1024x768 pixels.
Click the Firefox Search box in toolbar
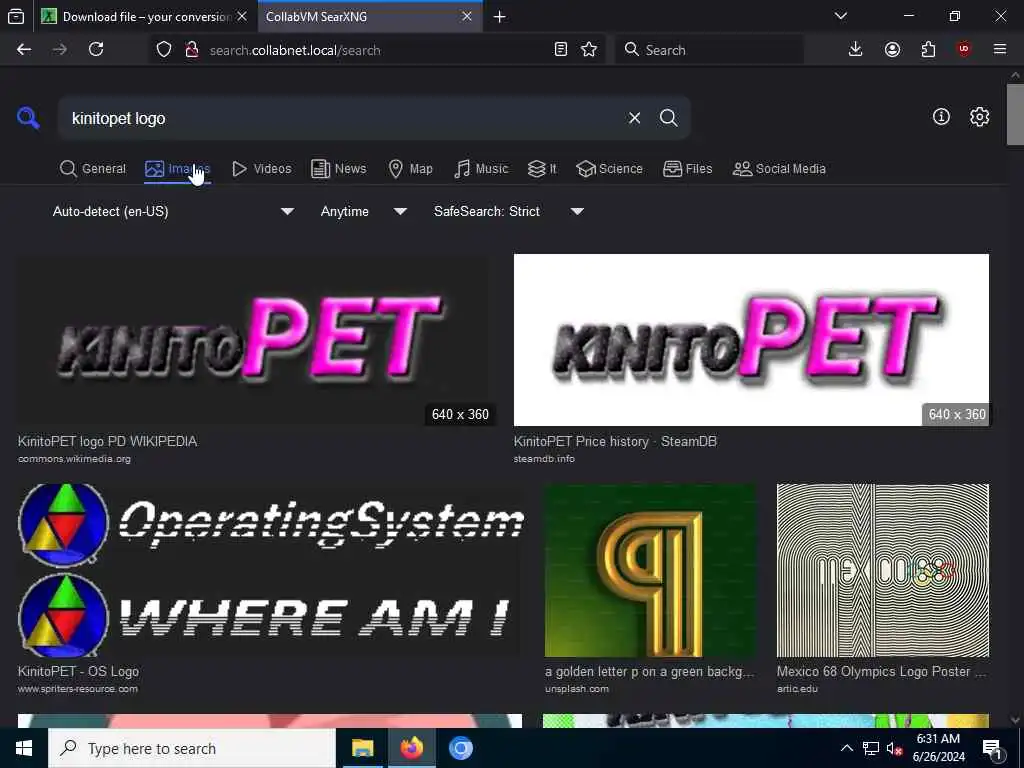[709, 50]
